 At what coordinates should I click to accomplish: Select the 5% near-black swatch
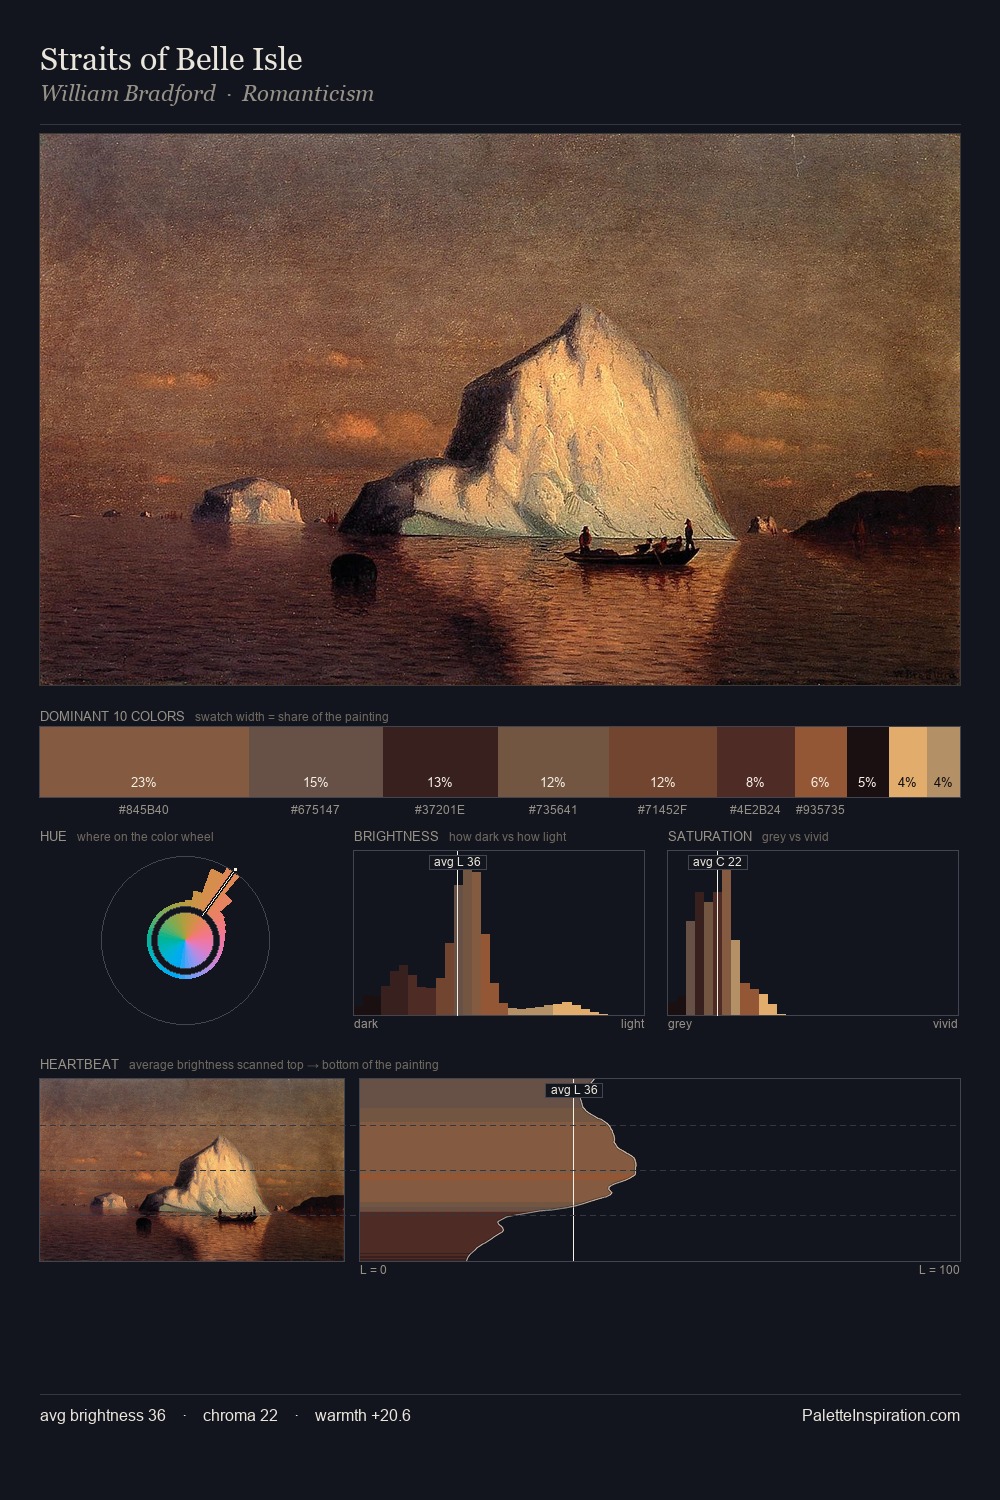(868, 762)
